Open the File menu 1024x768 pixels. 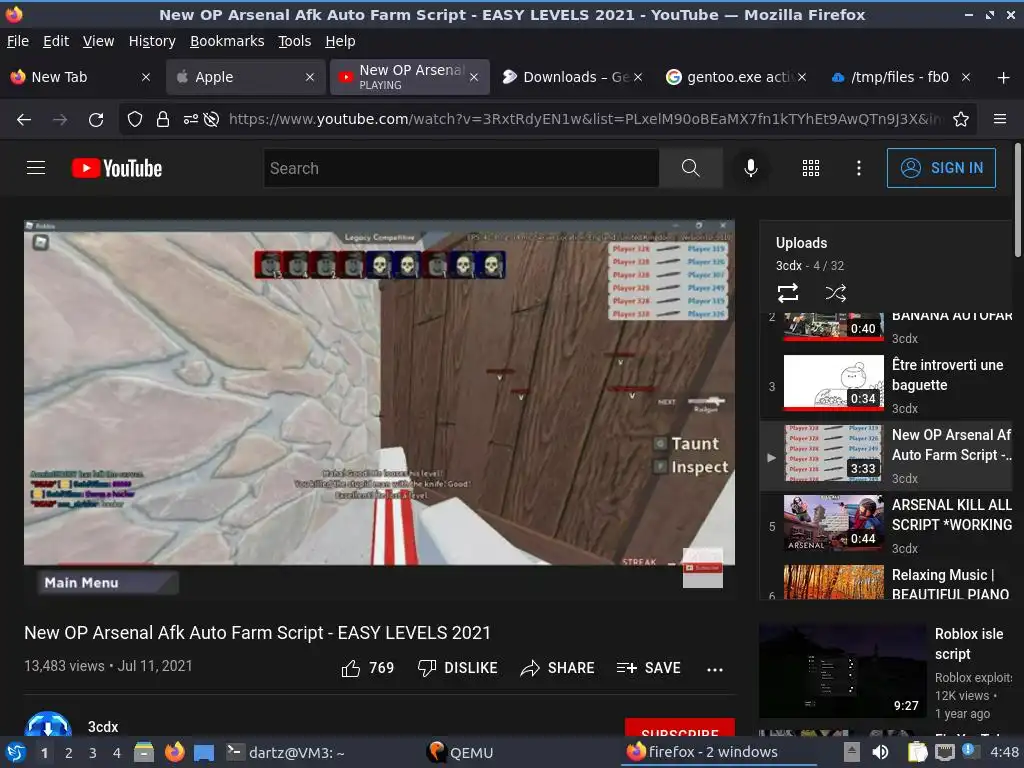18,41
